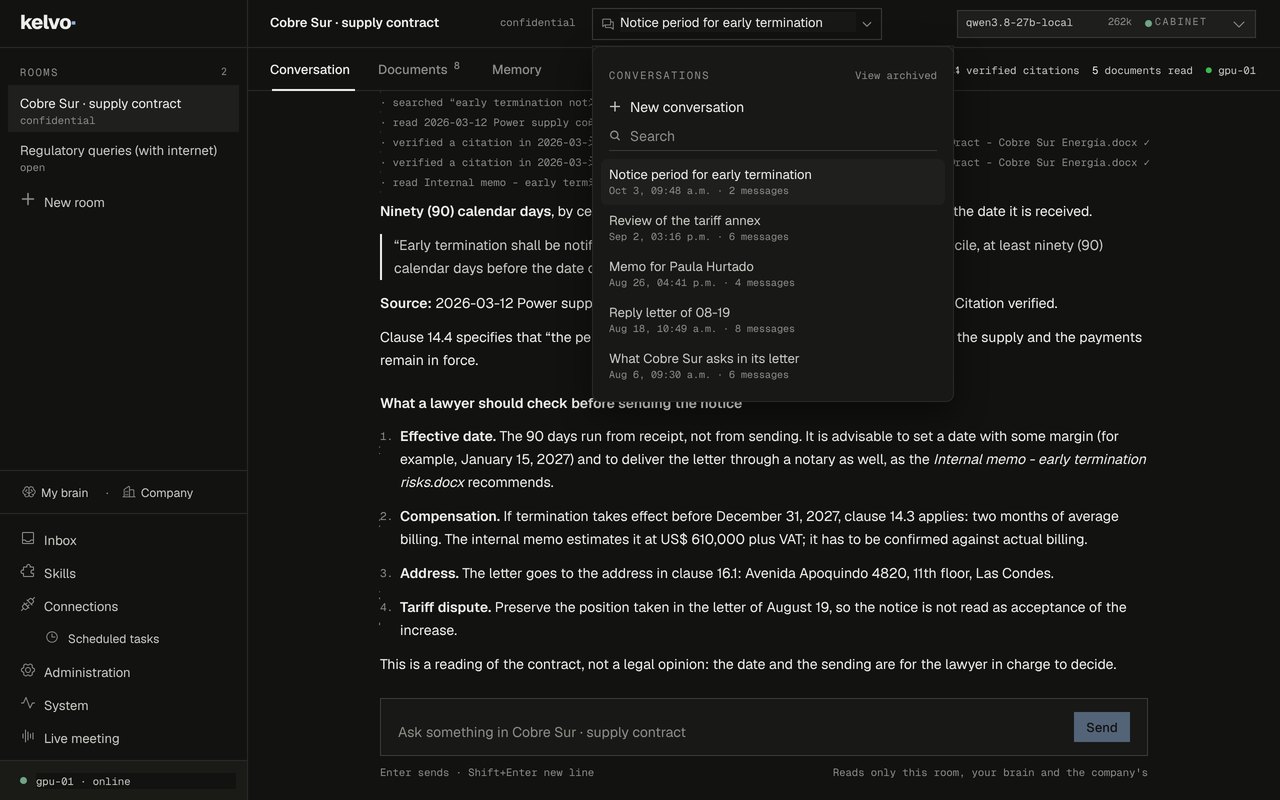Screen dimensions: 1280x800
Task: Open Company via its building icon
Action: click(x=129, y=492)
